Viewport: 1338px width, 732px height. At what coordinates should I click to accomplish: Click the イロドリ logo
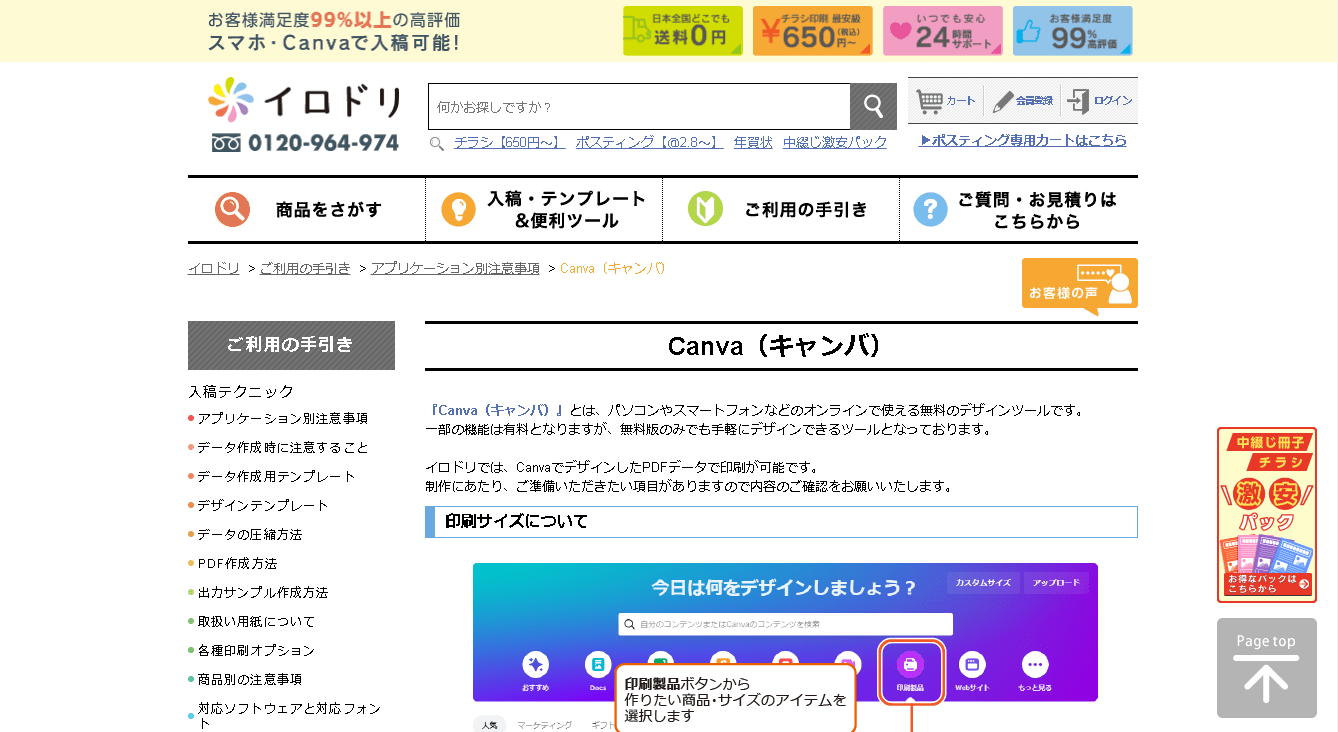[305, 101]
